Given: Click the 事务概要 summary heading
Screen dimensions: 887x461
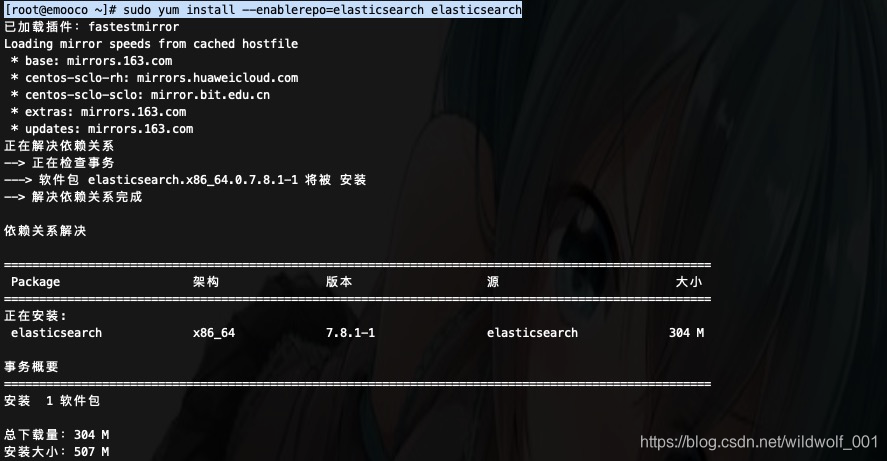Looking at the screenshot, I should (x=31, y=367).
